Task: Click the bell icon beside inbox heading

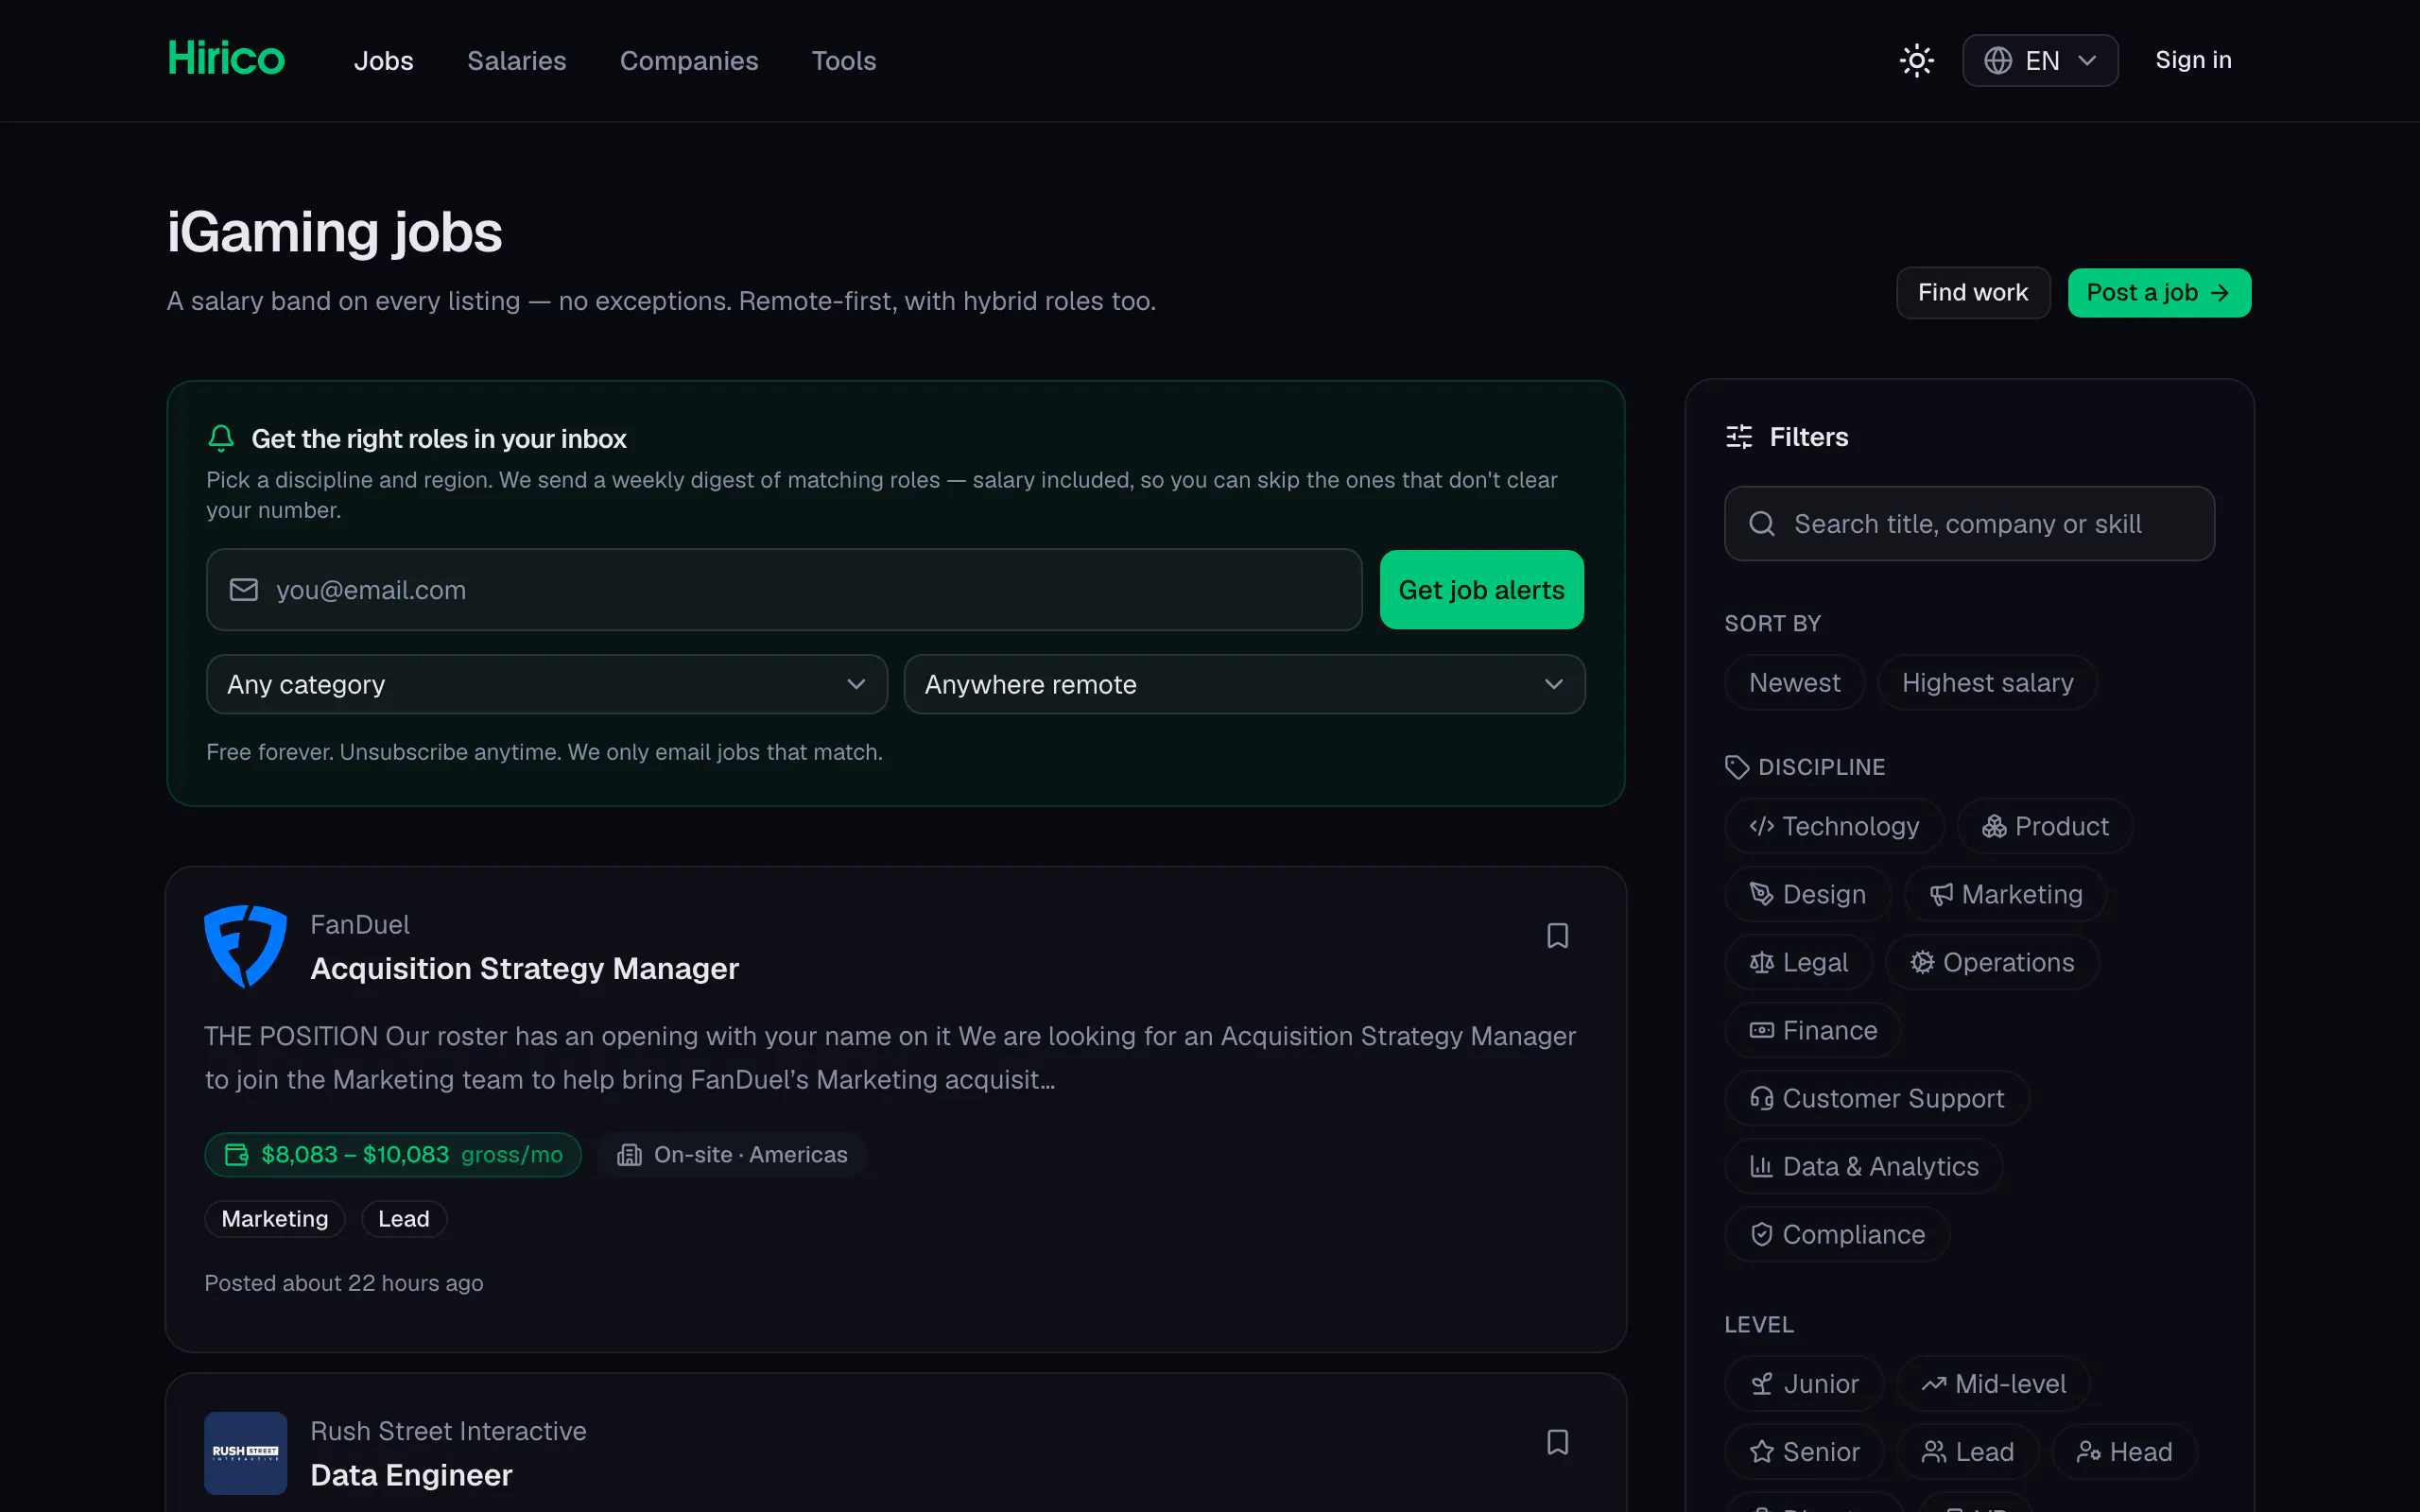Action: click(x=221, y=438)
